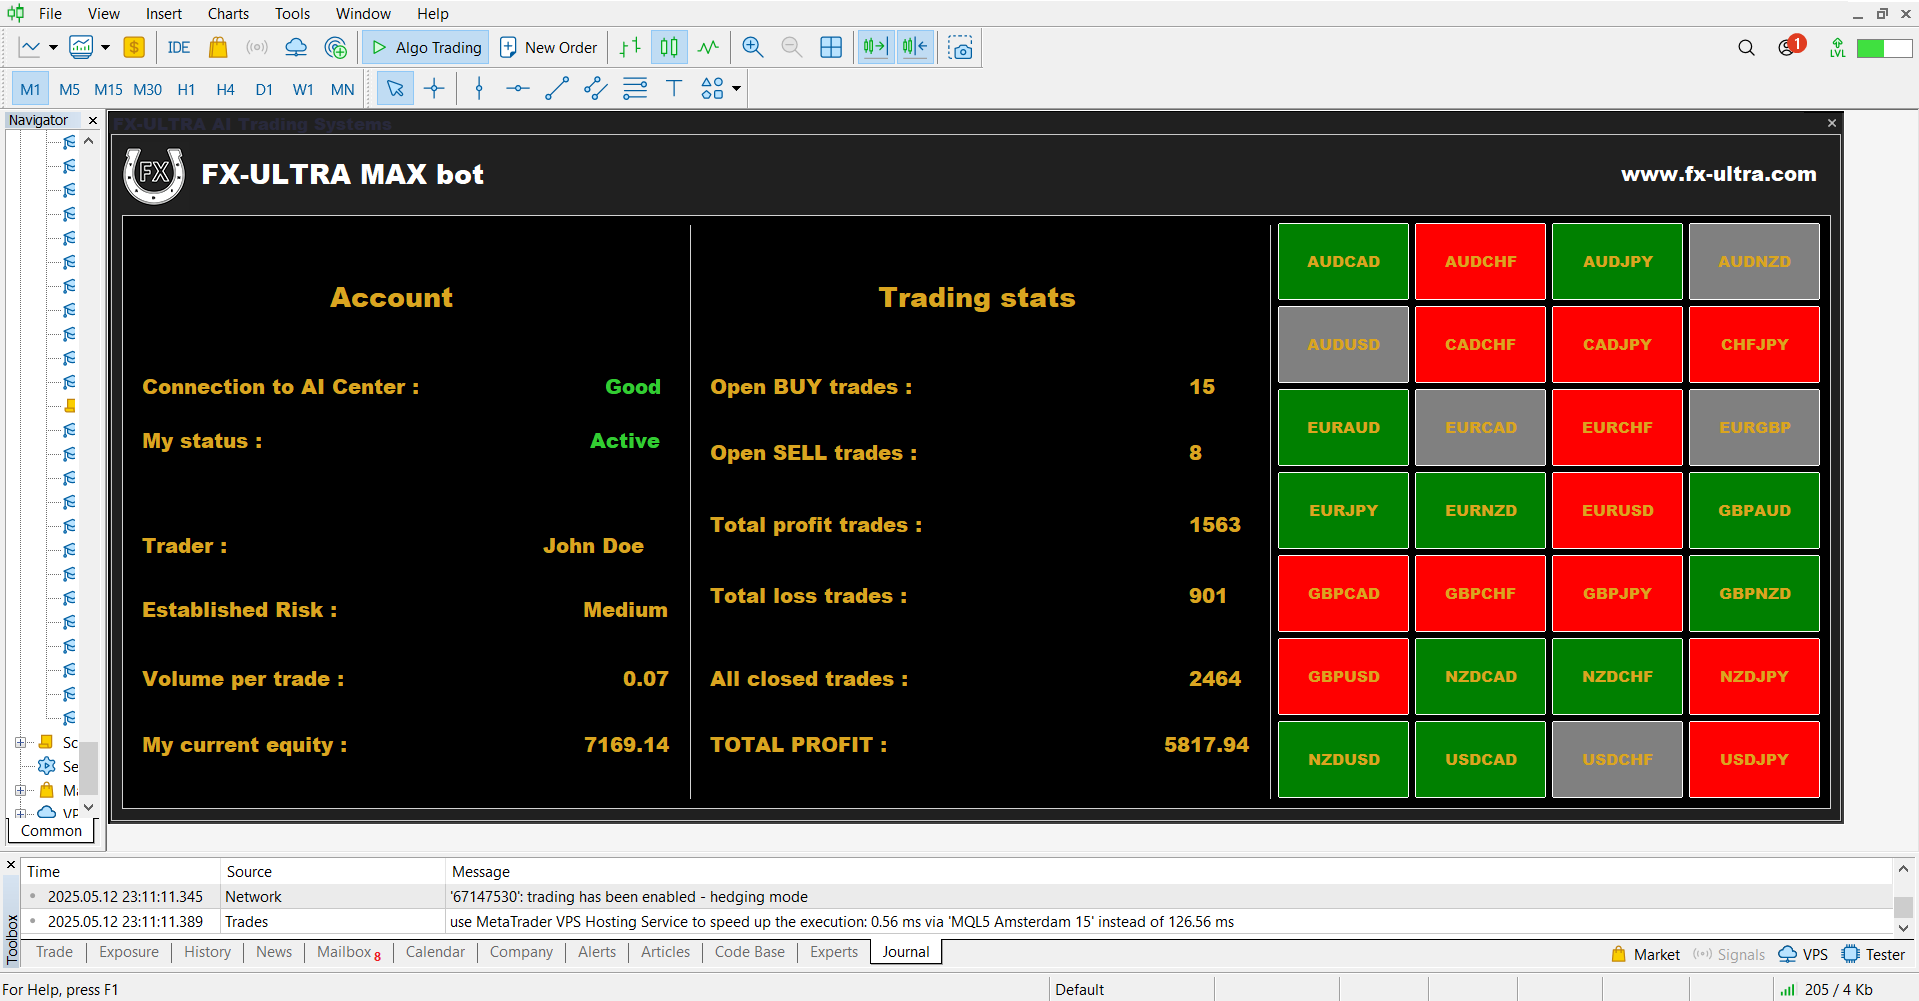Screen dimensions: 1919x1001
Task: Switch chart to candlesticks type
Action: pyautogui.click(x=669, y=47)
